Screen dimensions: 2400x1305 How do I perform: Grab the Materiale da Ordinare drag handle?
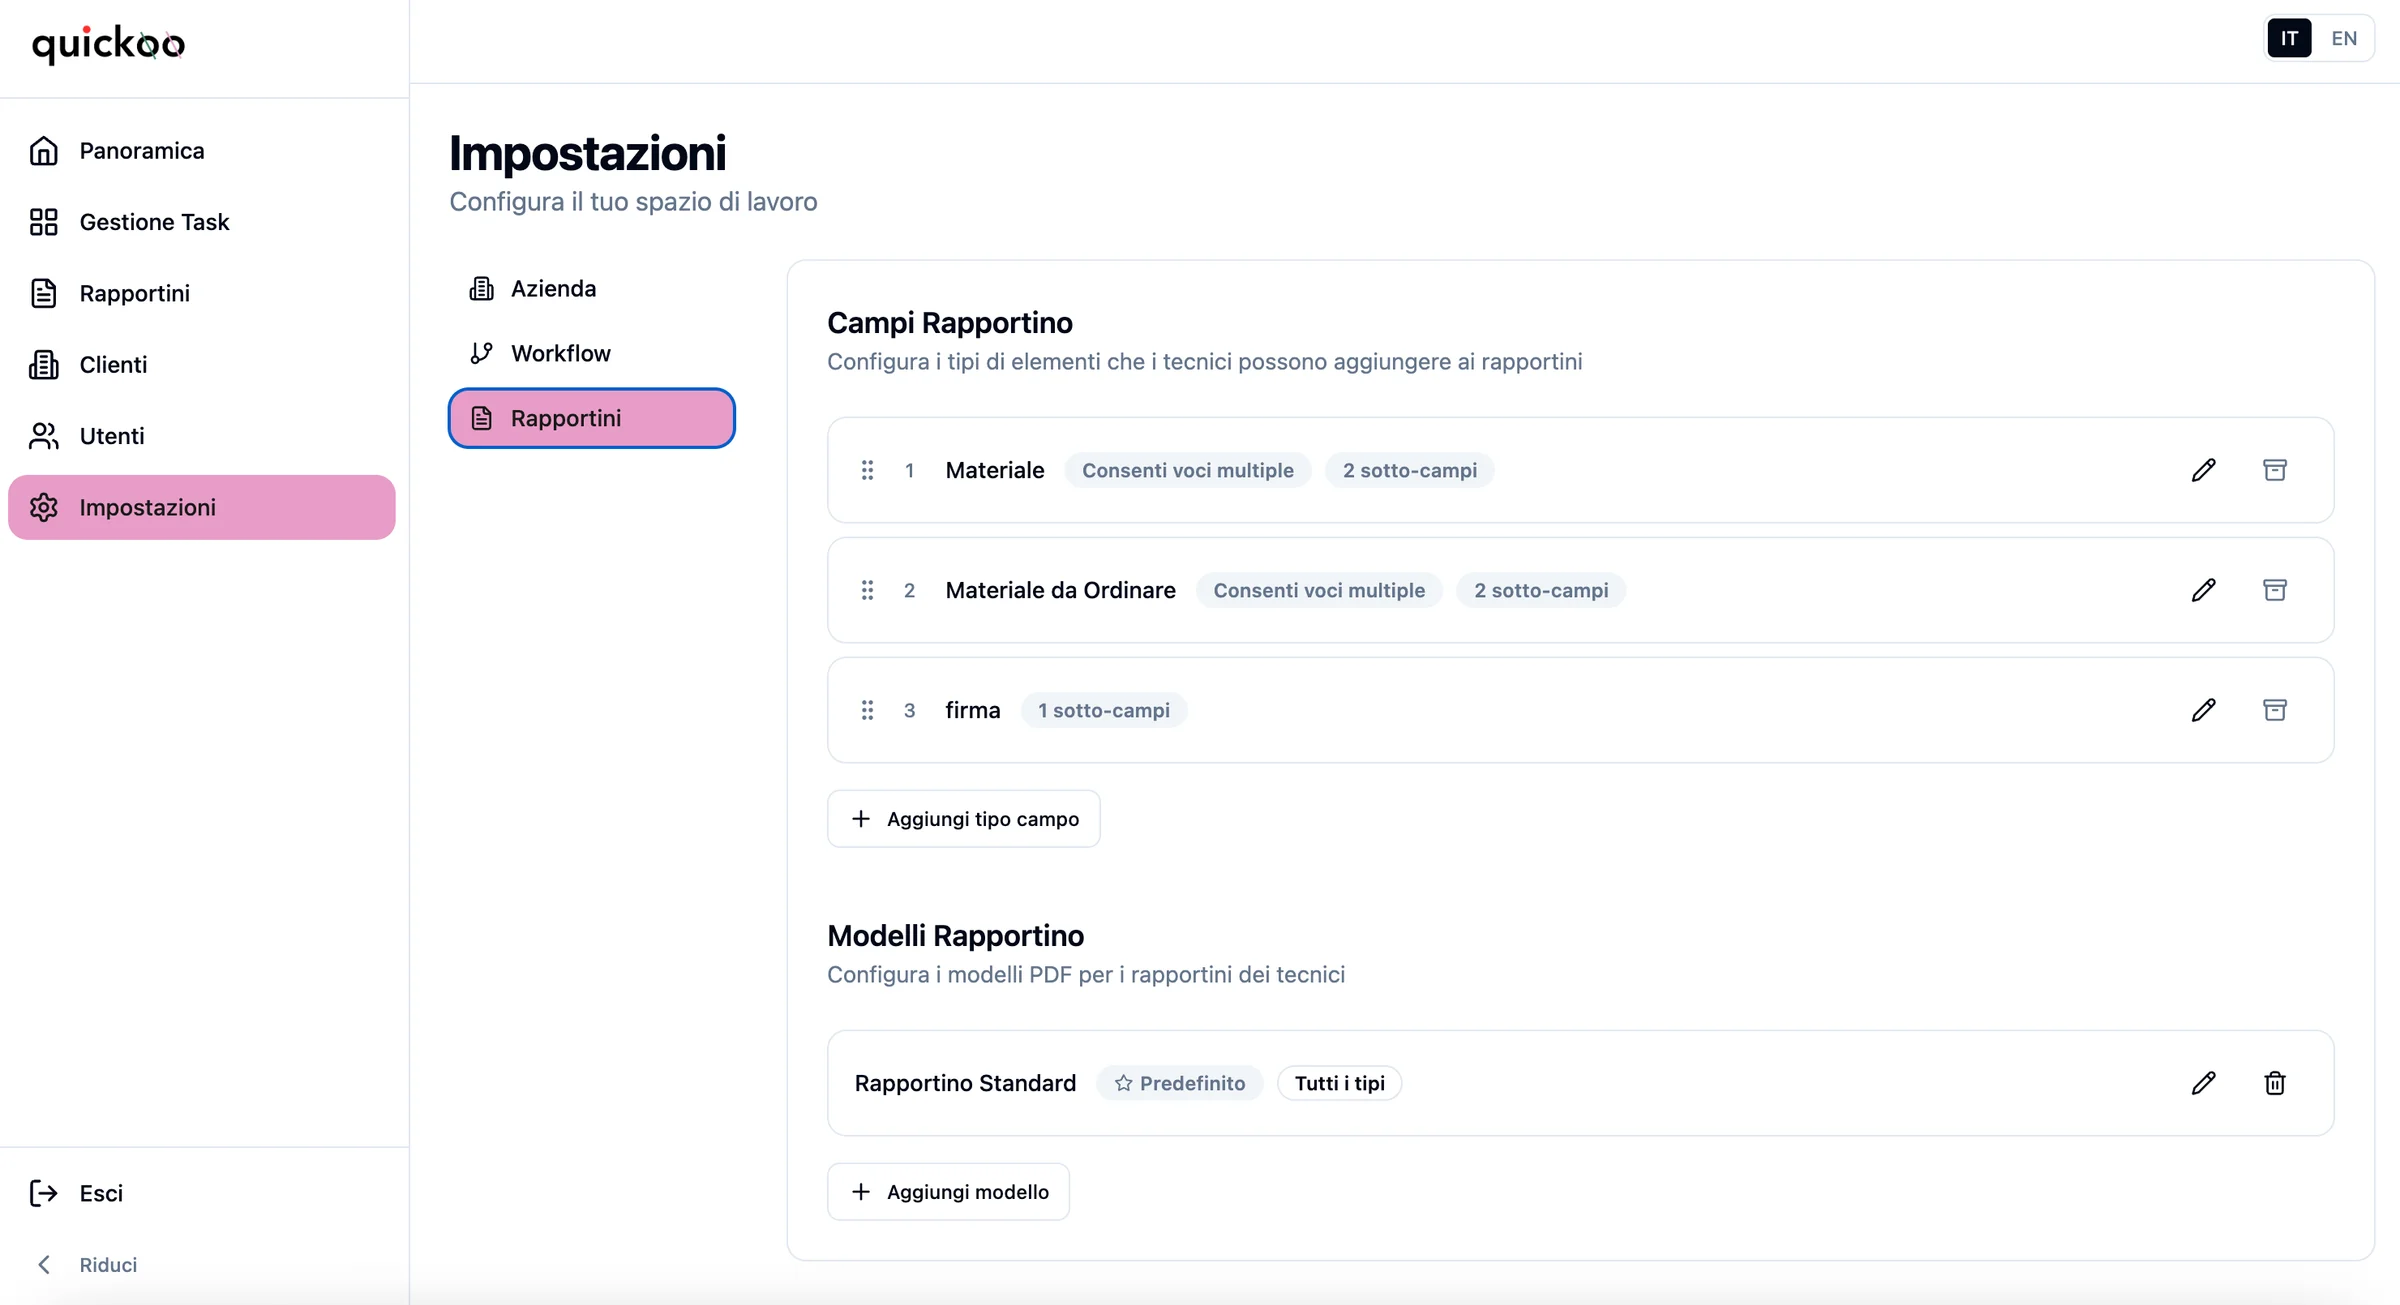pyautogui.click(x=867, y=590)
